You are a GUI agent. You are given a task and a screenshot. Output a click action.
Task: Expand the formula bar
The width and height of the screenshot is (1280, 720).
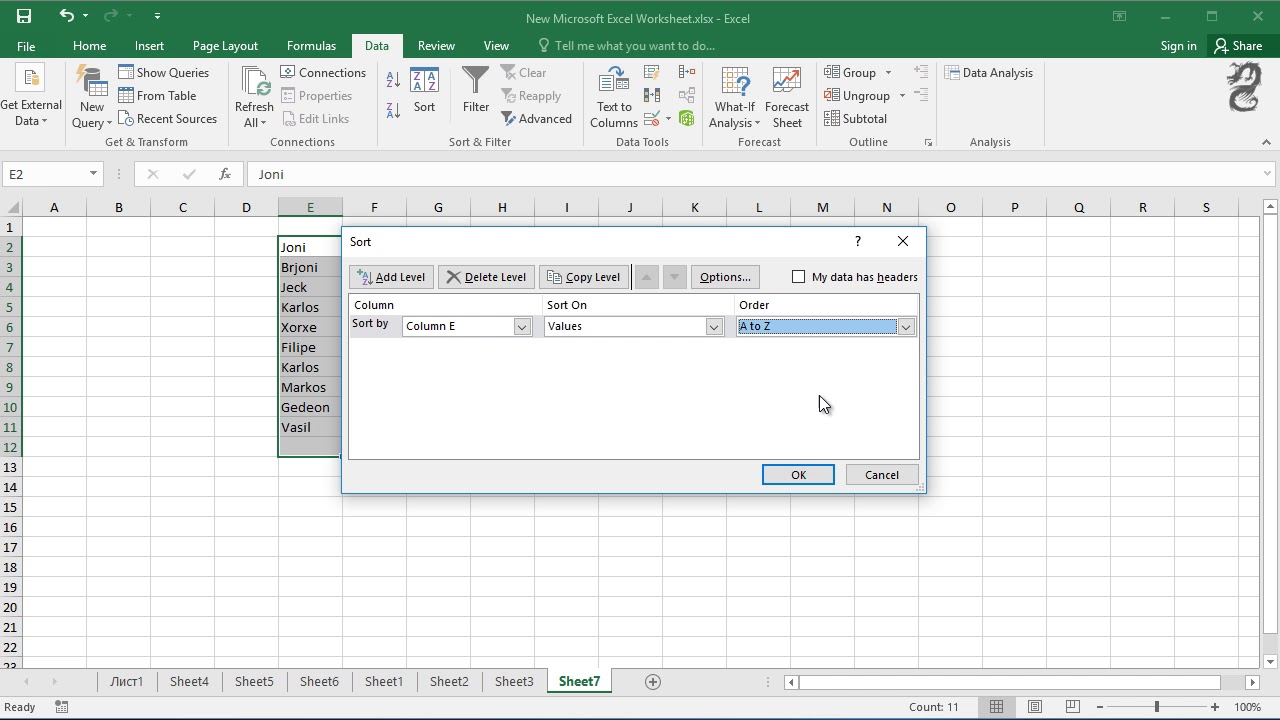tap(1268, 174)
